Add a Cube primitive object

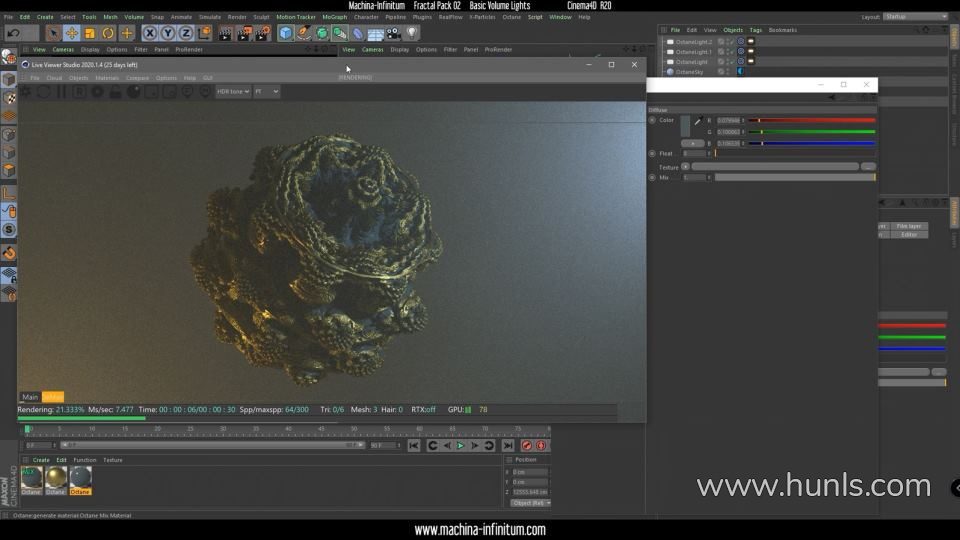pyautogui.click(x=286, y=33)
